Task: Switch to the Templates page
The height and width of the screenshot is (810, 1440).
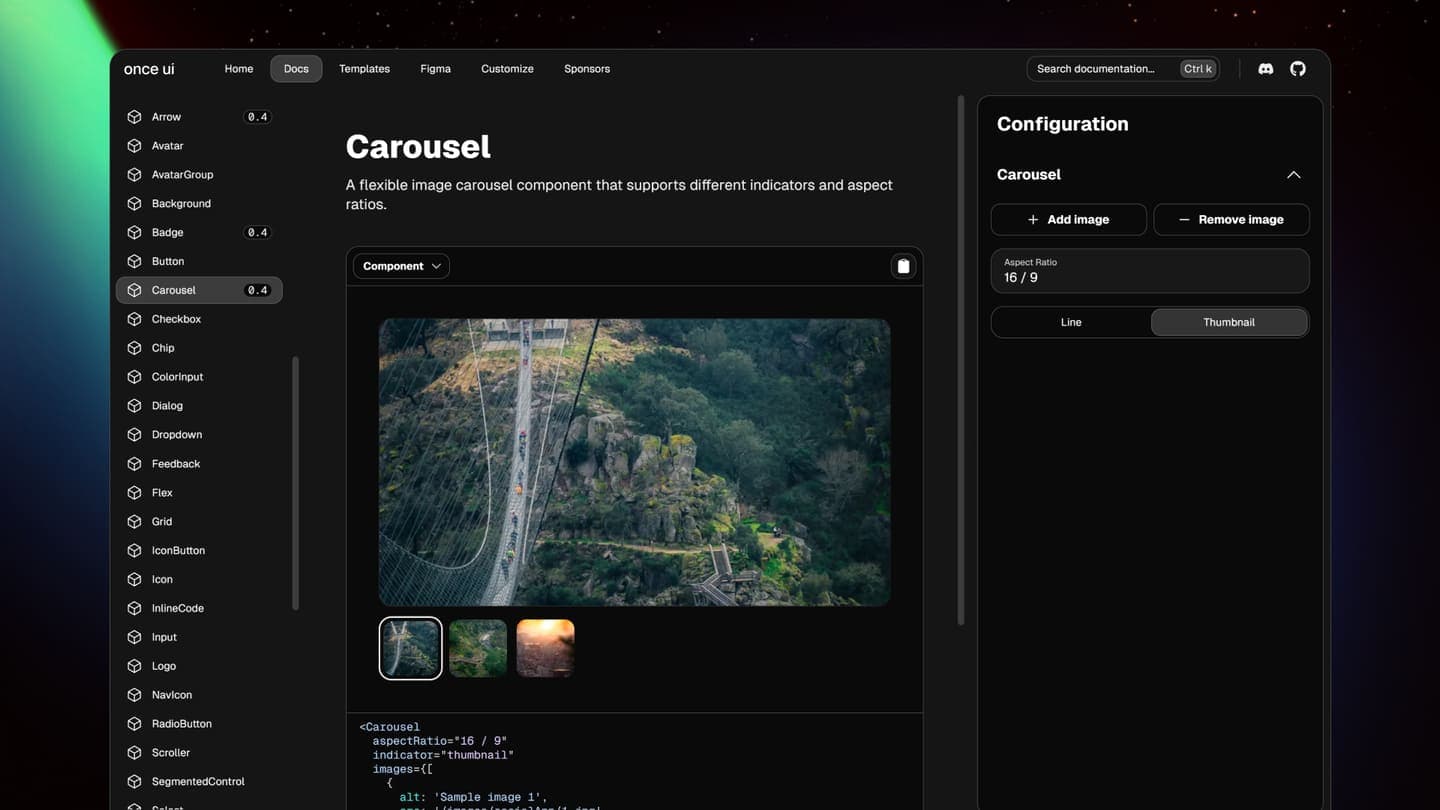Action: (363, 68)
